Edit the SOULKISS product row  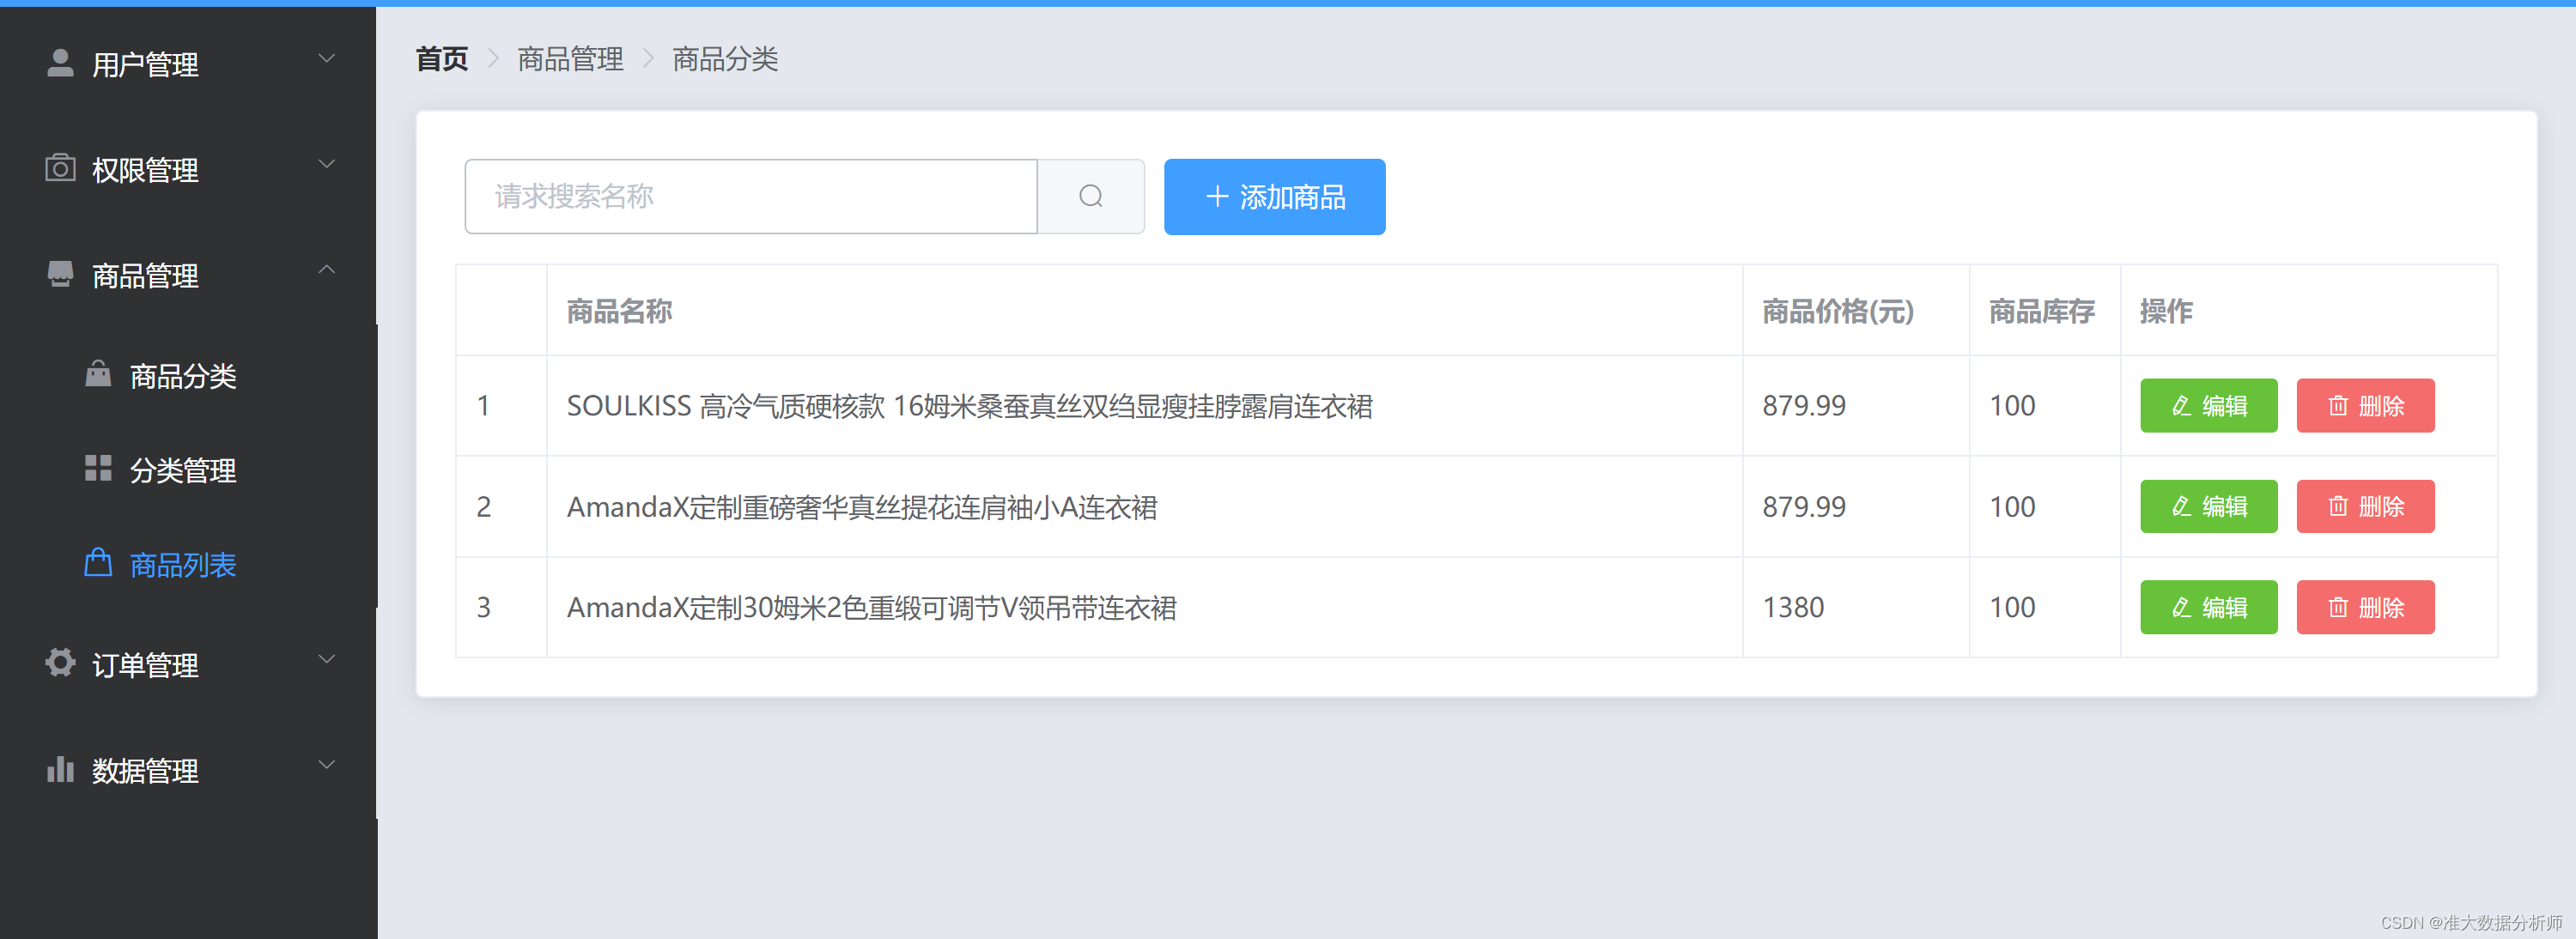click(2208, 405)
